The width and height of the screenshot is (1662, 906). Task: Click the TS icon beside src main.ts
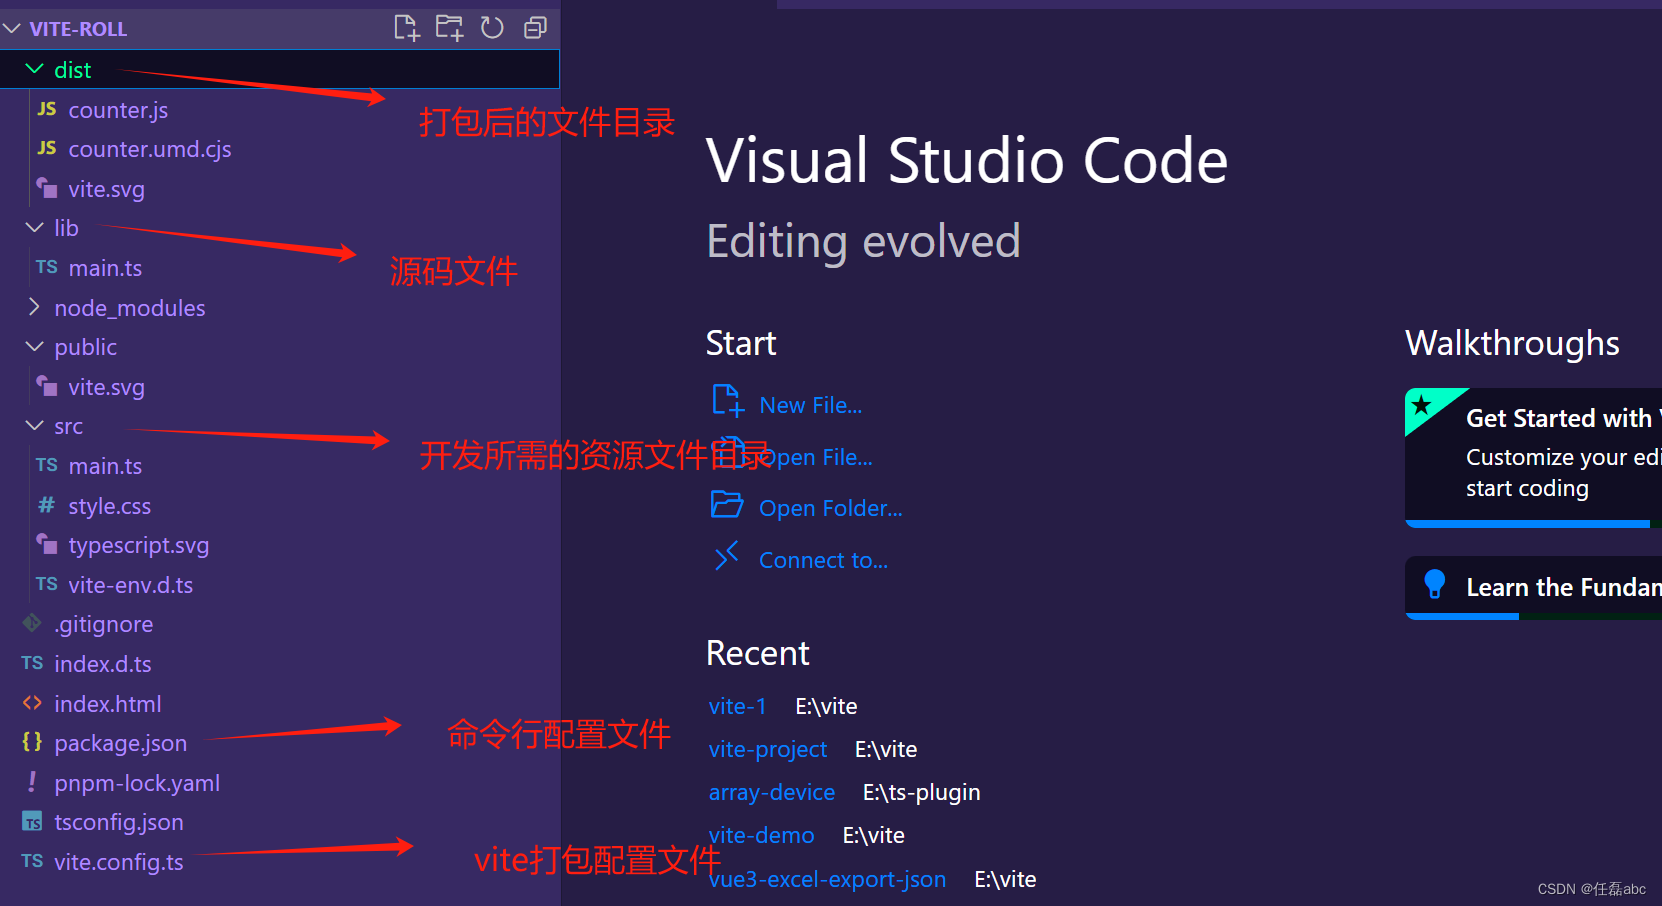(x=47, y=465)
